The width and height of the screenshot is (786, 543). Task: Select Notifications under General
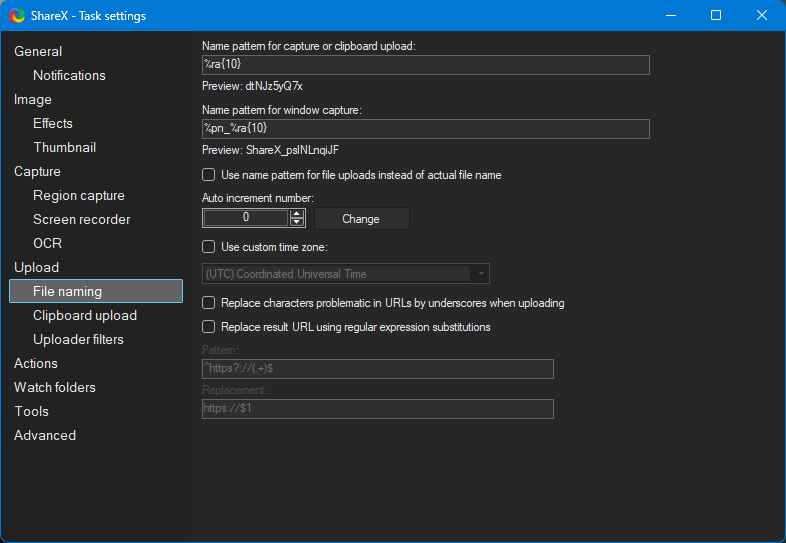[x=69, y=75]
